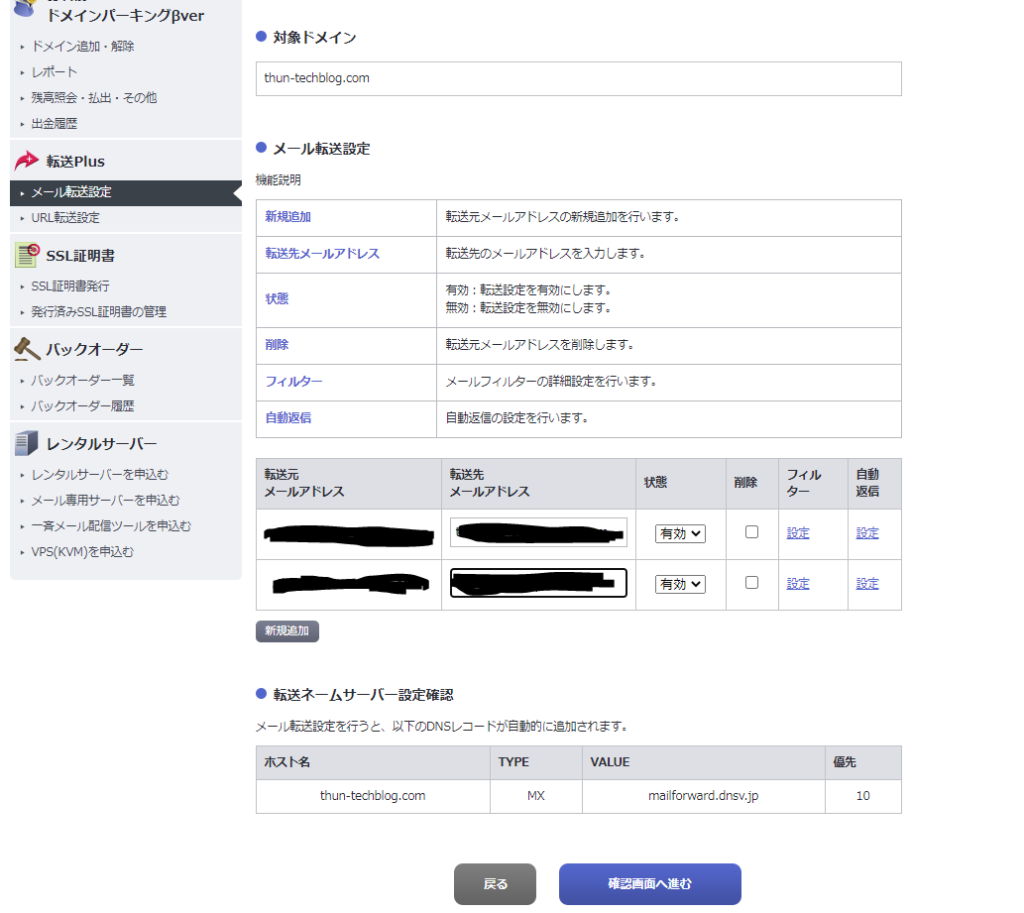Viewport: 1024px width, 913px height.
Task: Open the 有効 status dropdown on first row
Action: pos(679,534)
